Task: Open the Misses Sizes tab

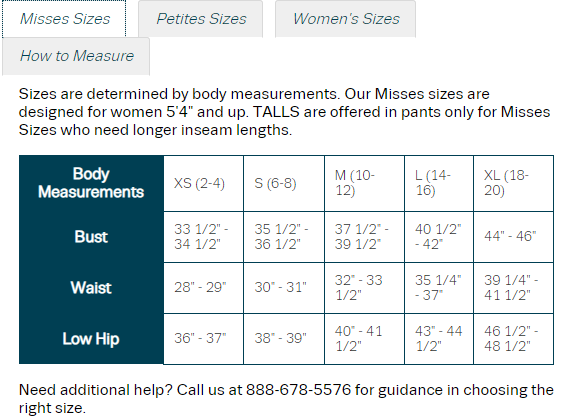Action: click(64, 19)
